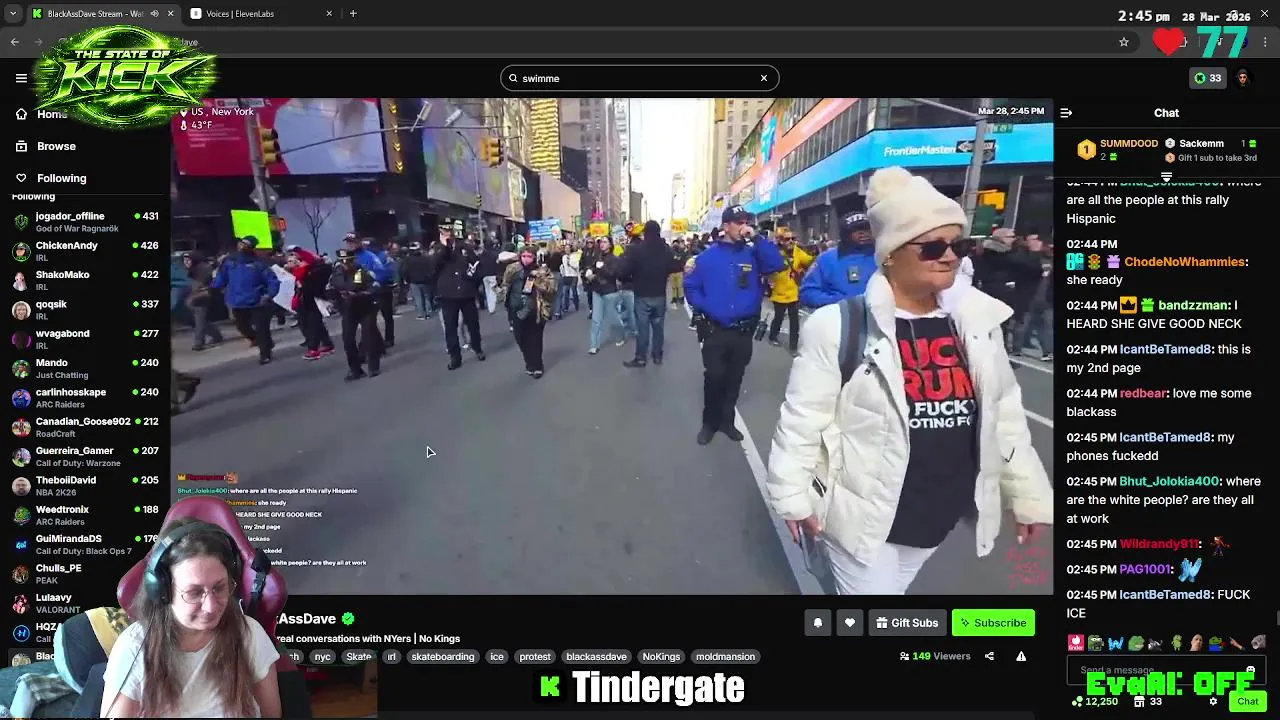Viewport: 1280px width, 720px height.
Task: Open Mando Just Chatting channel
Action: coord(85,368)
